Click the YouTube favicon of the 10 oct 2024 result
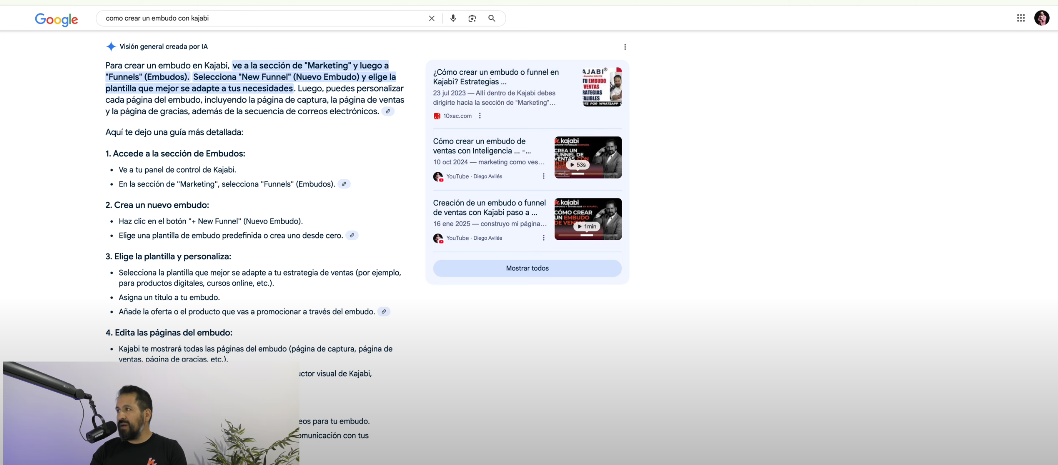This screenshot has width=1058, height=465. (x=438, y=176)
